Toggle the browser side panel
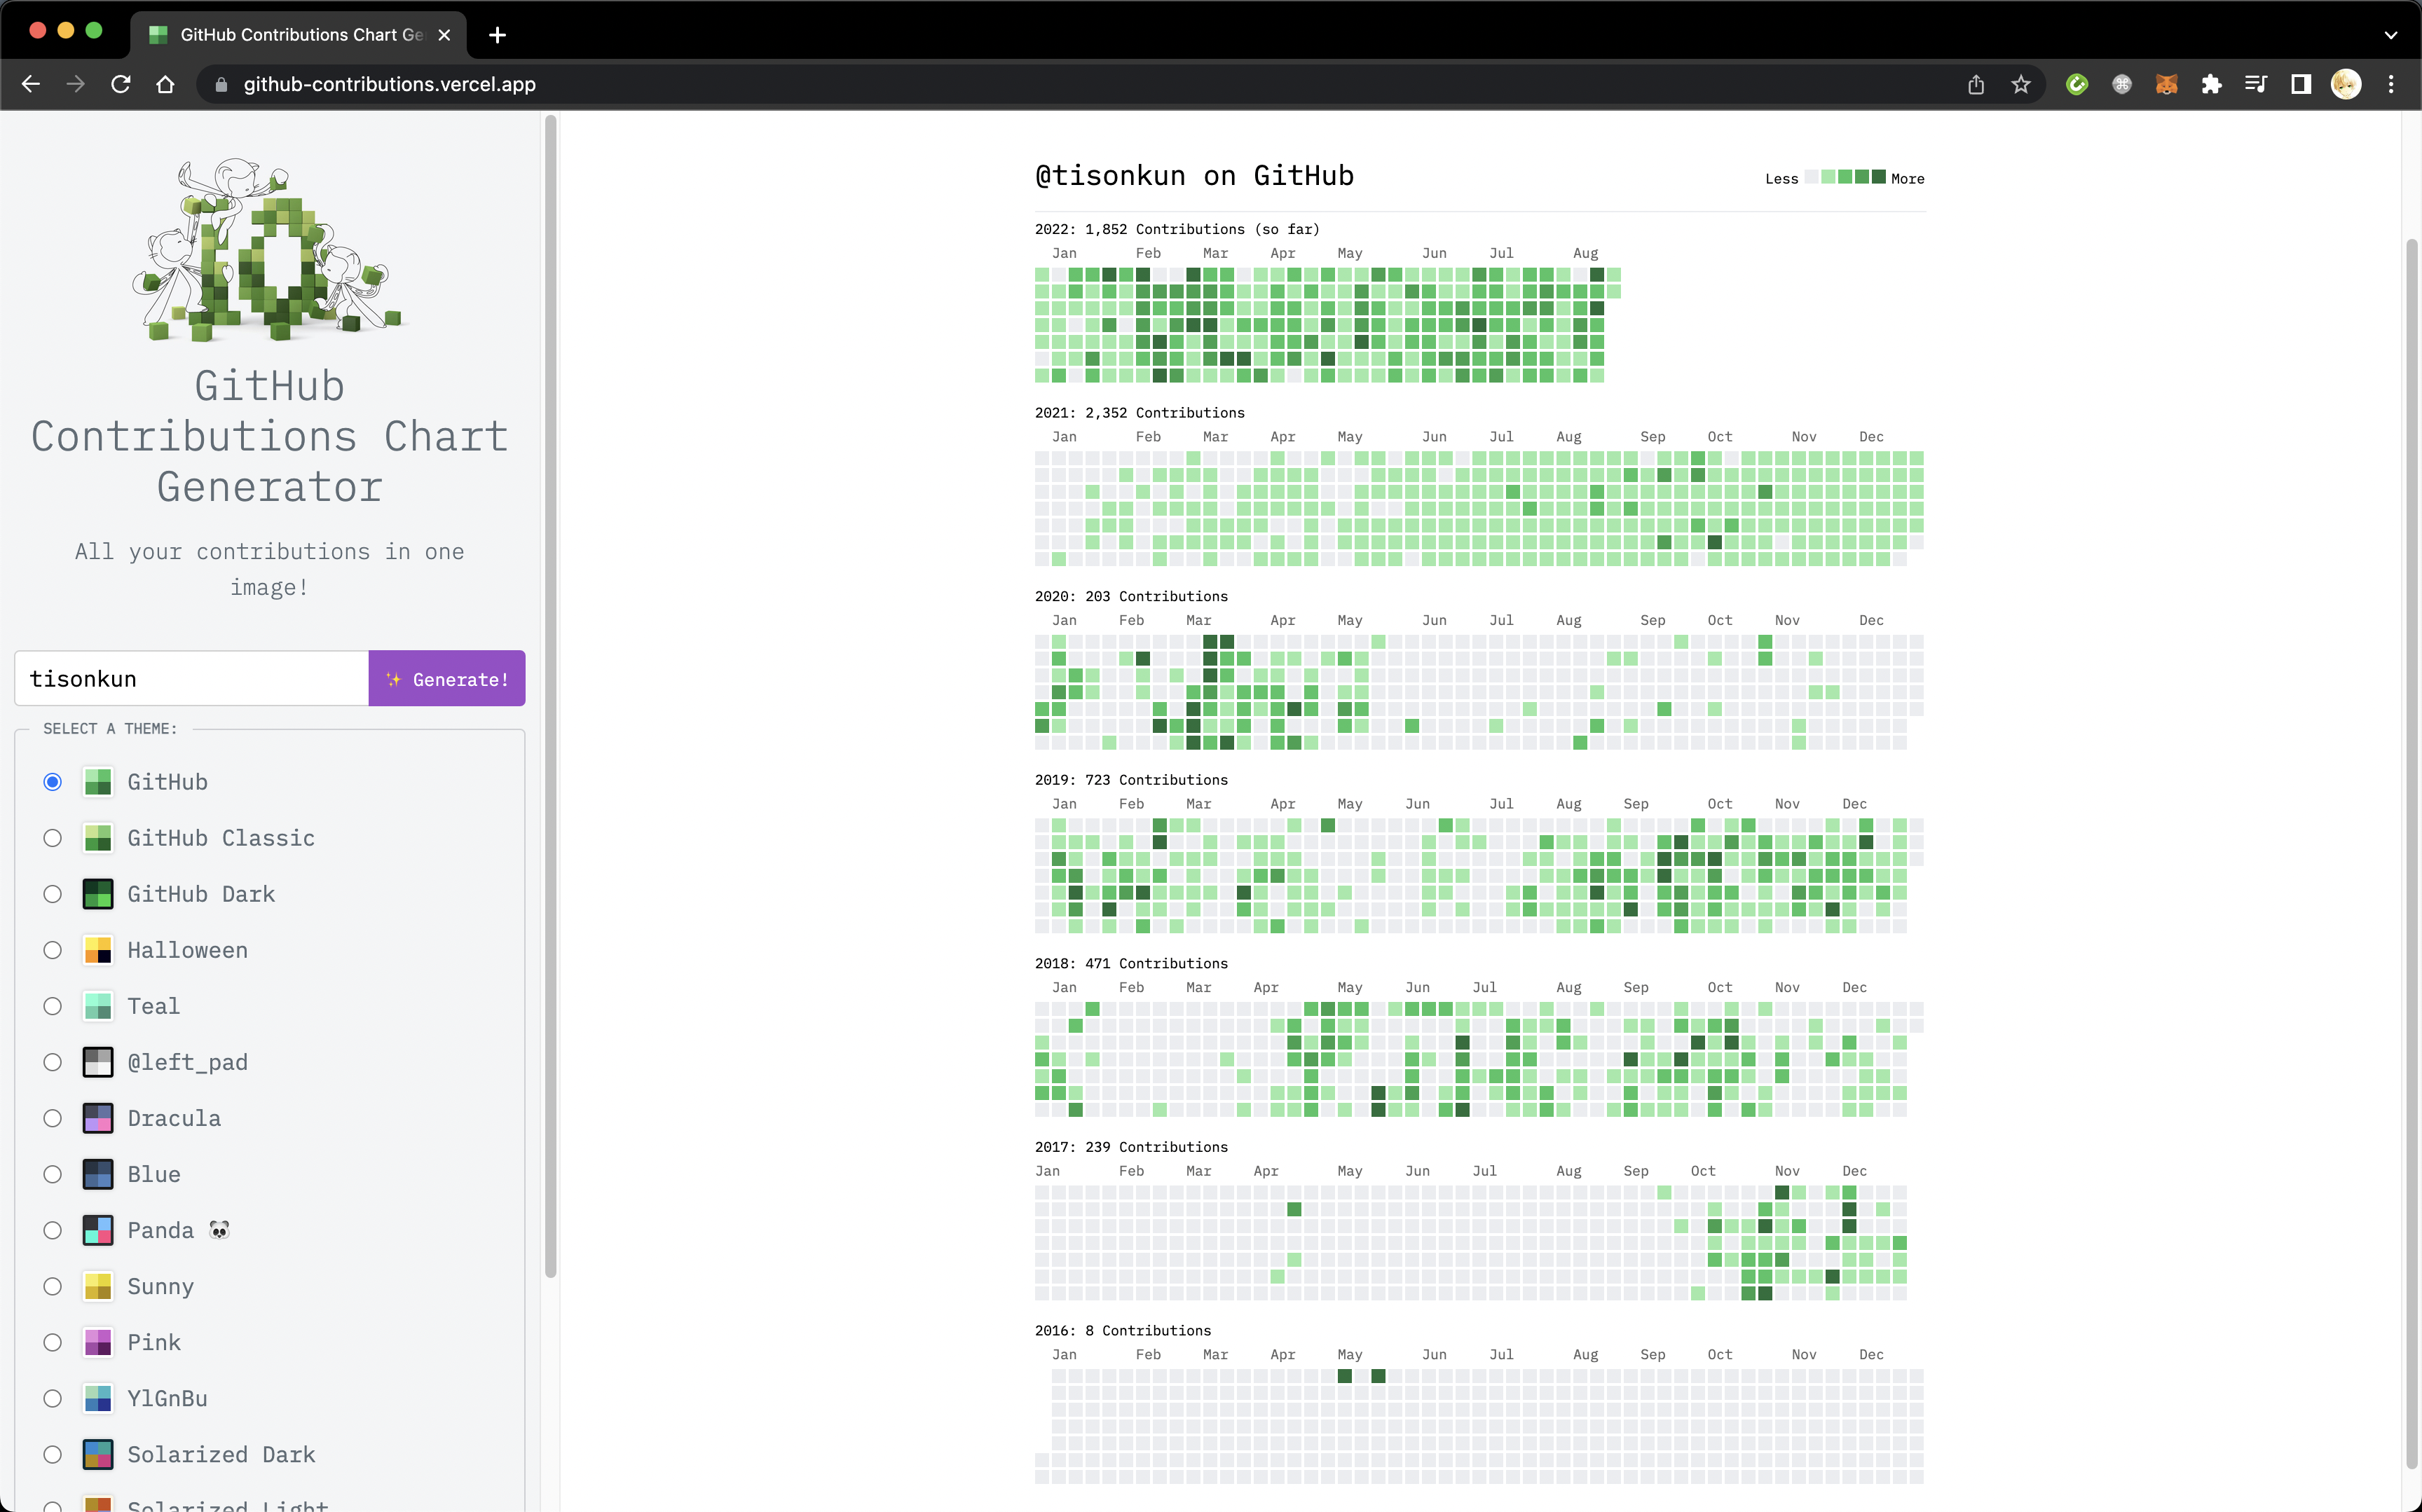 coord(2301,84)
